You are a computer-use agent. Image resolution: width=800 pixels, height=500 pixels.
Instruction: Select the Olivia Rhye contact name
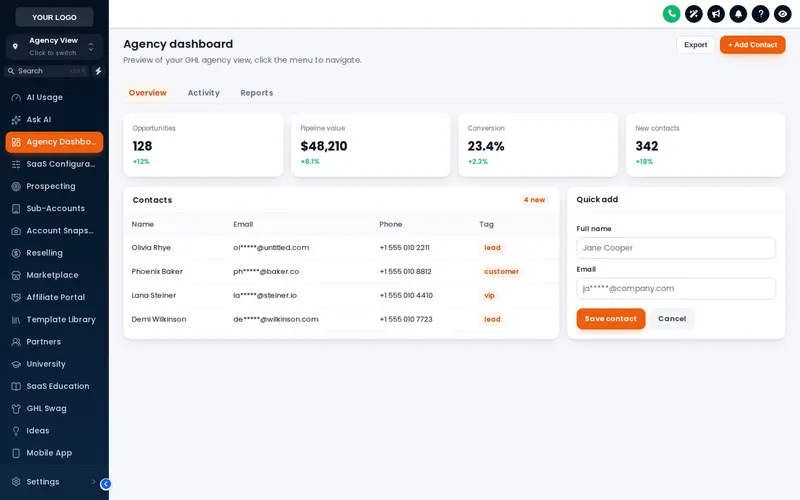[x=151, y=247]
